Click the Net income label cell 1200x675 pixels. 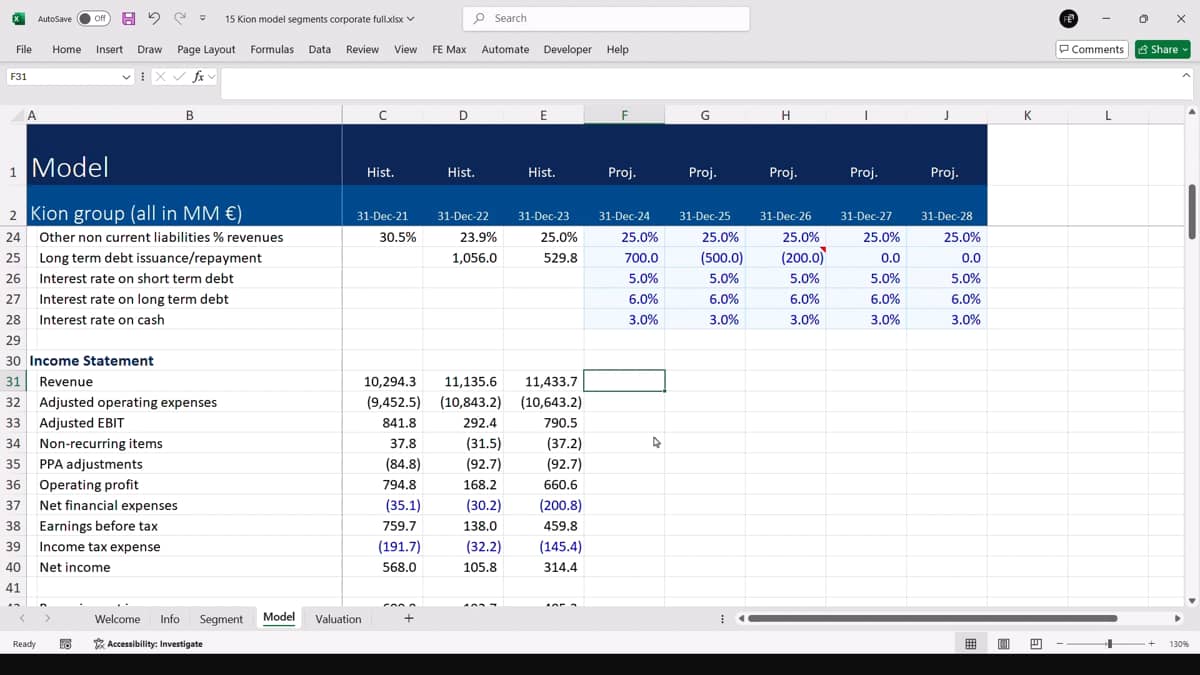click(184, 567)
